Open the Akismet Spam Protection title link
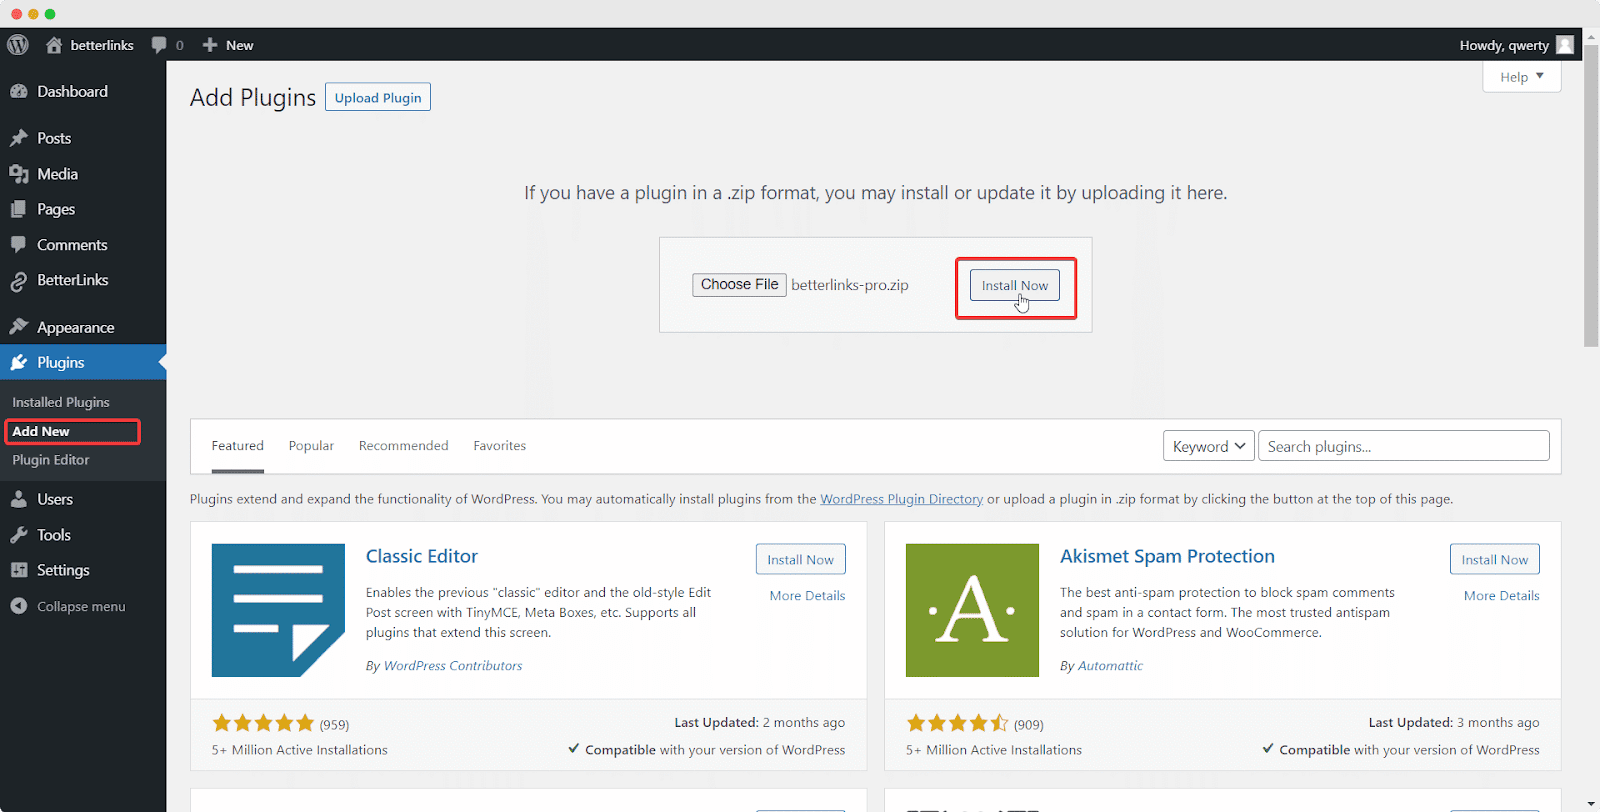Viewport: 1600px width, 812px height. coord(1167,556)
